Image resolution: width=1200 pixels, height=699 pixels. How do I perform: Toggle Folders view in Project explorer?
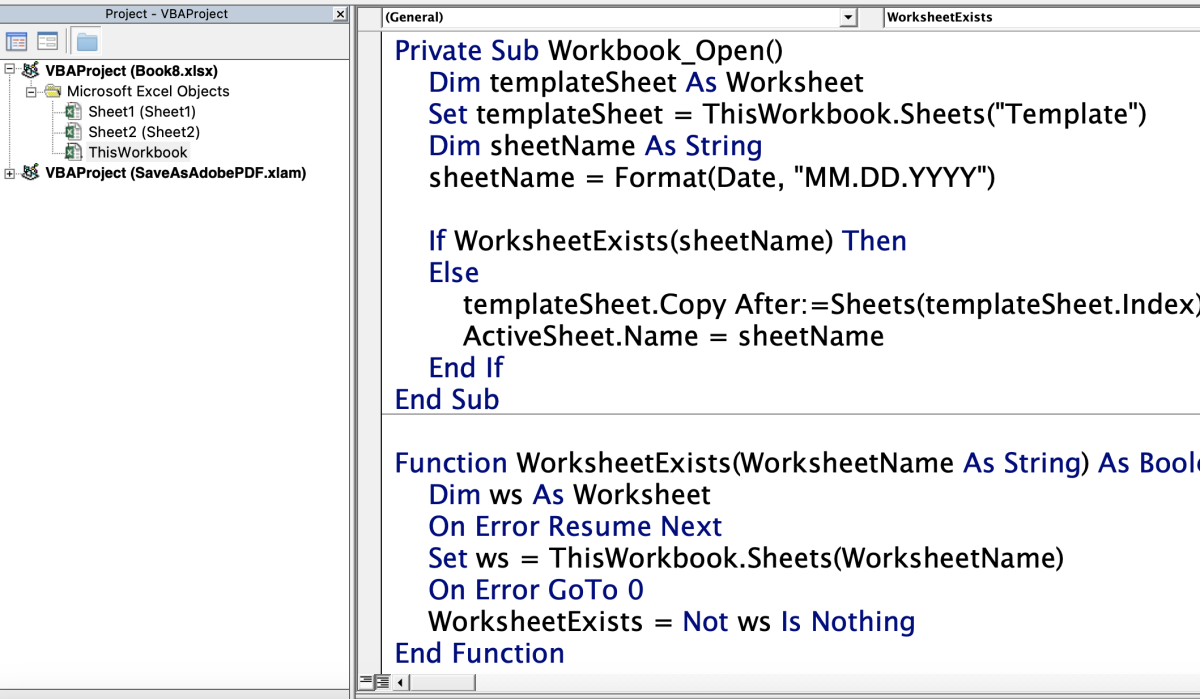pos(87,41)
